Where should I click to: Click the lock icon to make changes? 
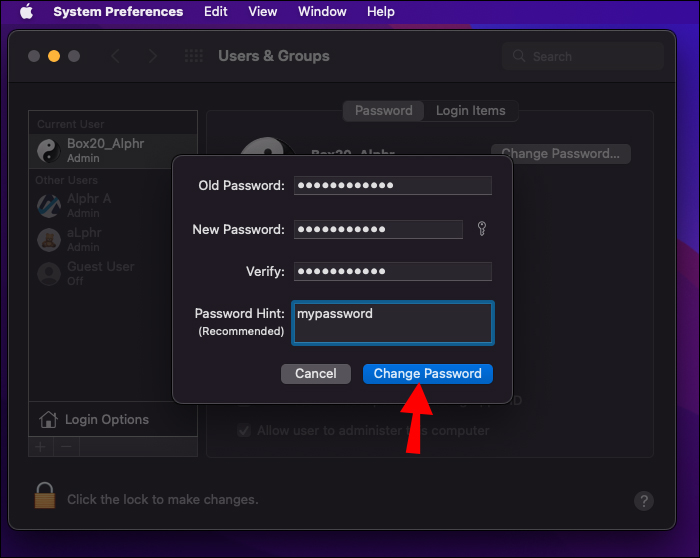pyautogui.click(x=45, y=496)
